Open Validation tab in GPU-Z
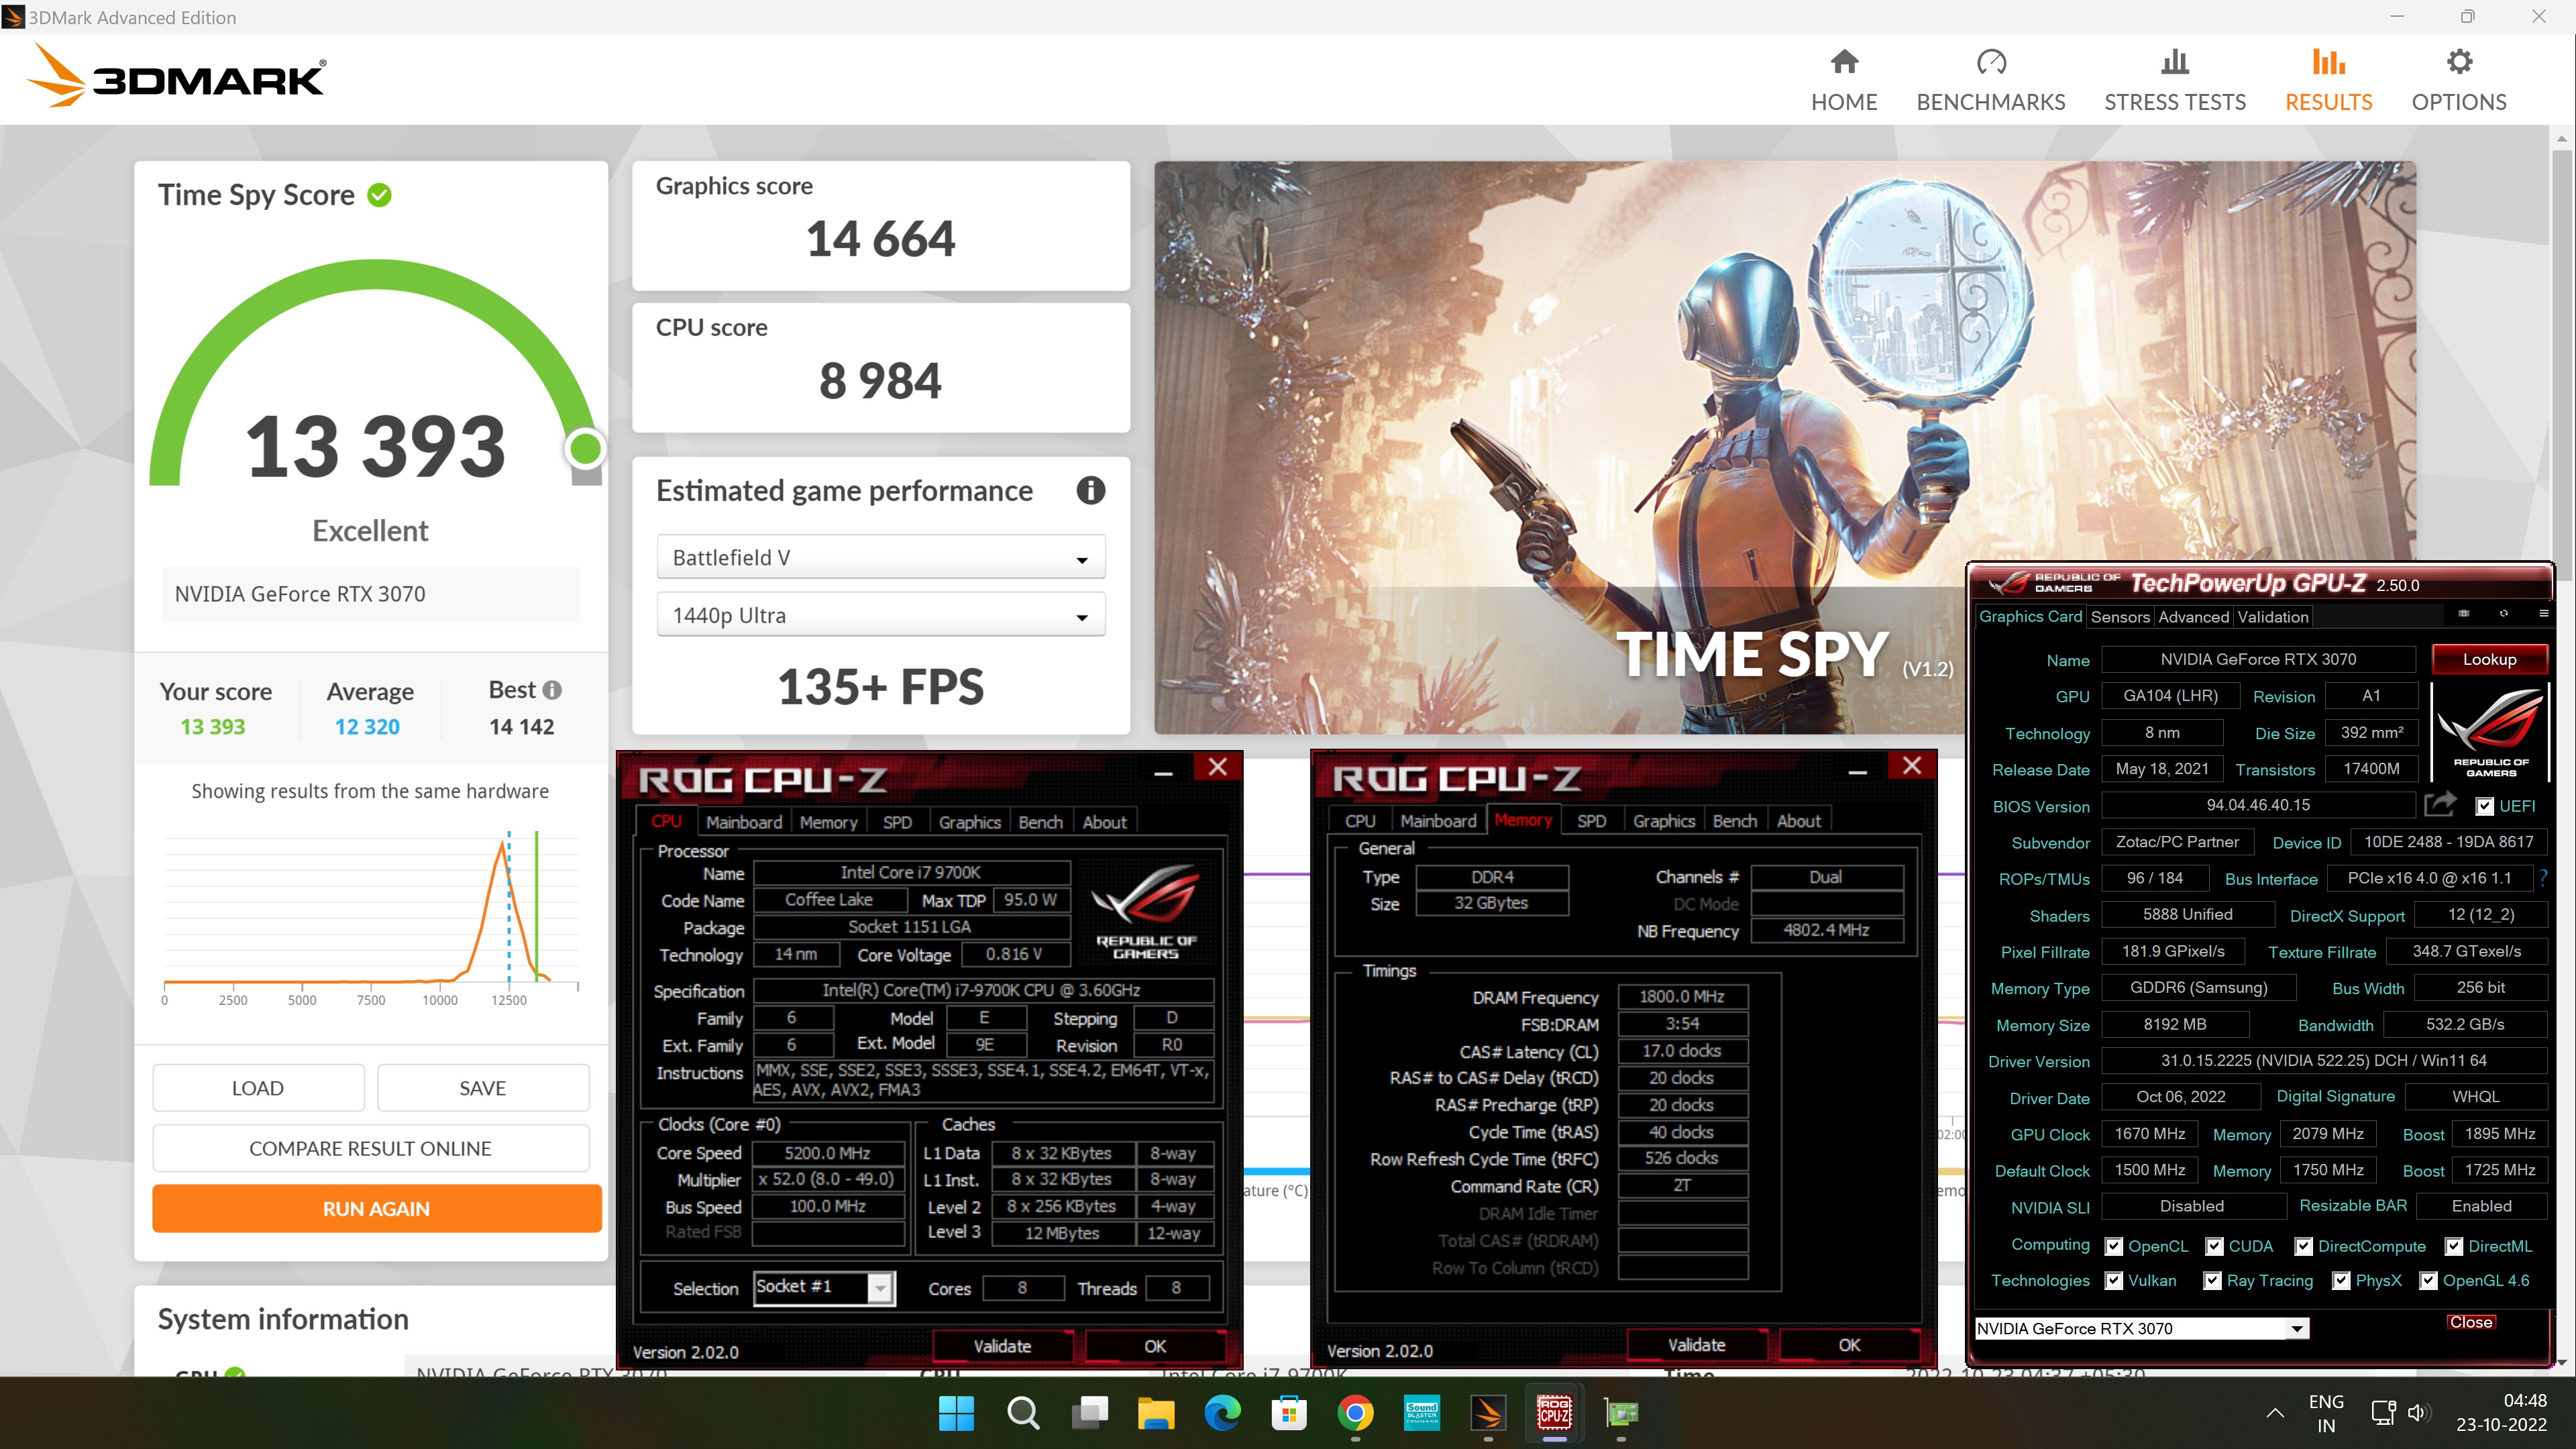 point(2272,617)
